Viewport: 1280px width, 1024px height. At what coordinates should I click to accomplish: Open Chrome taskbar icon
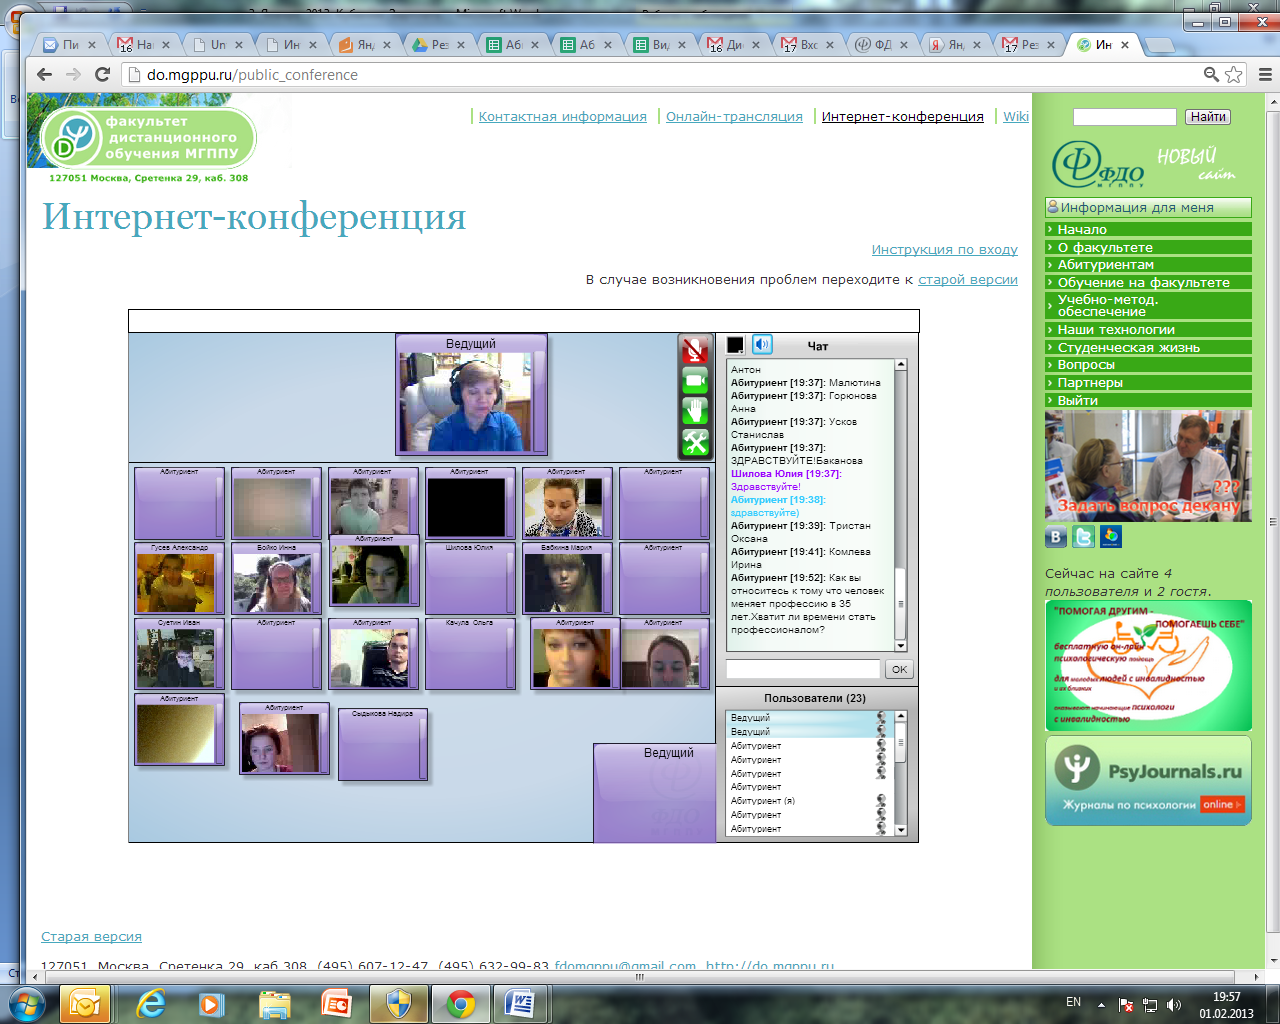460,1003
